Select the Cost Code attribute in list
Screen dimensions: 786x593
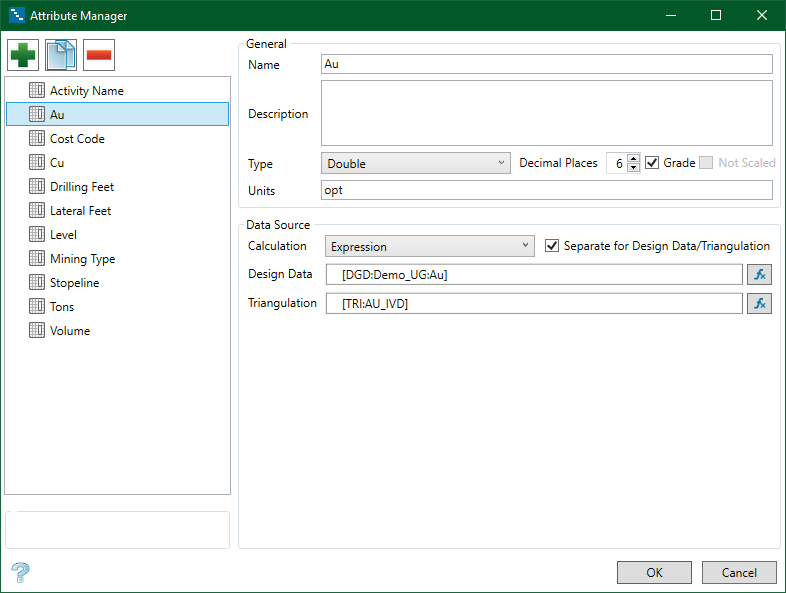77,139
